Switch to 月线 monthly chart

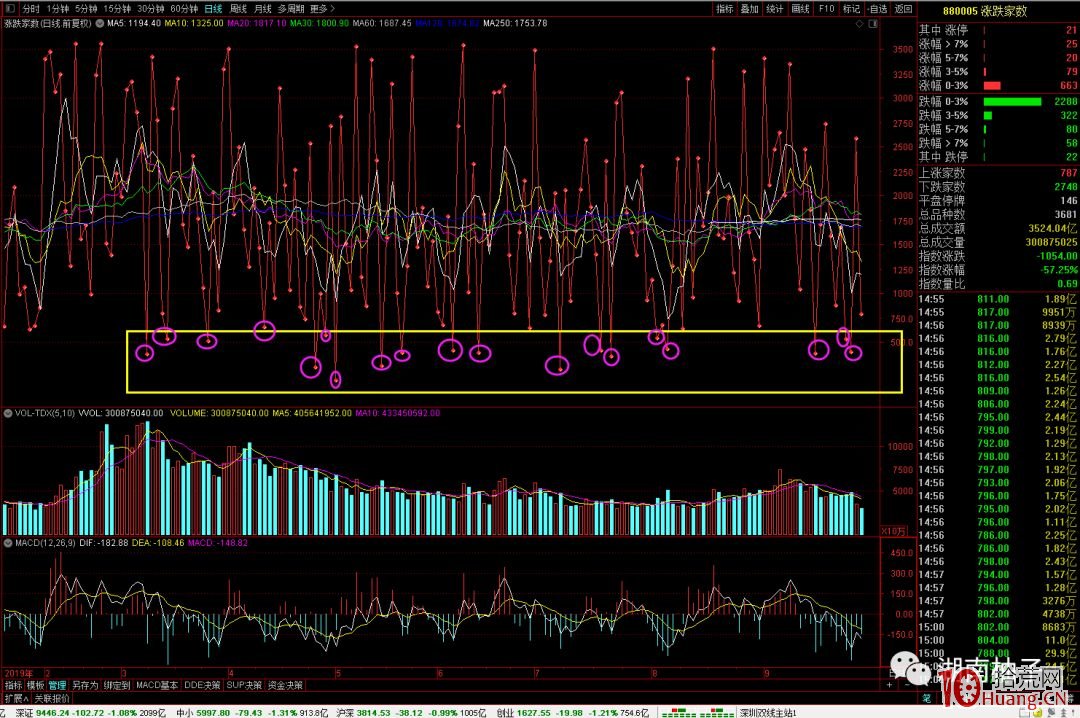tap(262, 8)
